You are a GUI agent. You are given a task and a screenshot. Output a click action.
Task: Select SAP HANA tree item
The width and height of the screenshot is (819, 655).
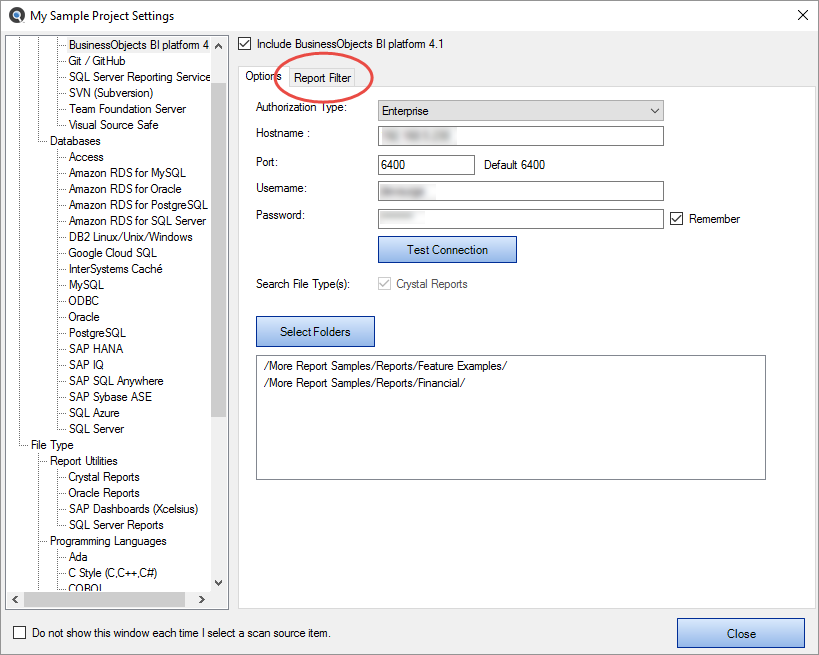click(x=96, y=349)
